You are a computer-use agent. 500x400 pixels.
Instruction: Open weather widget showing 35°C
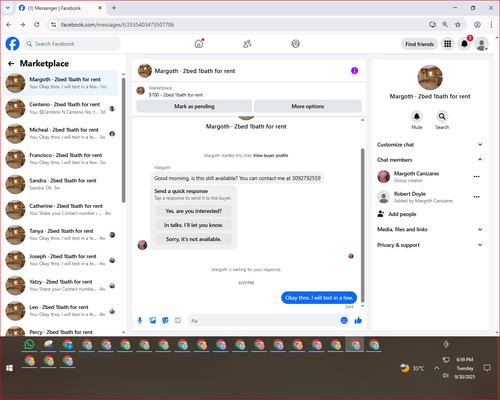tap(412, 368)
